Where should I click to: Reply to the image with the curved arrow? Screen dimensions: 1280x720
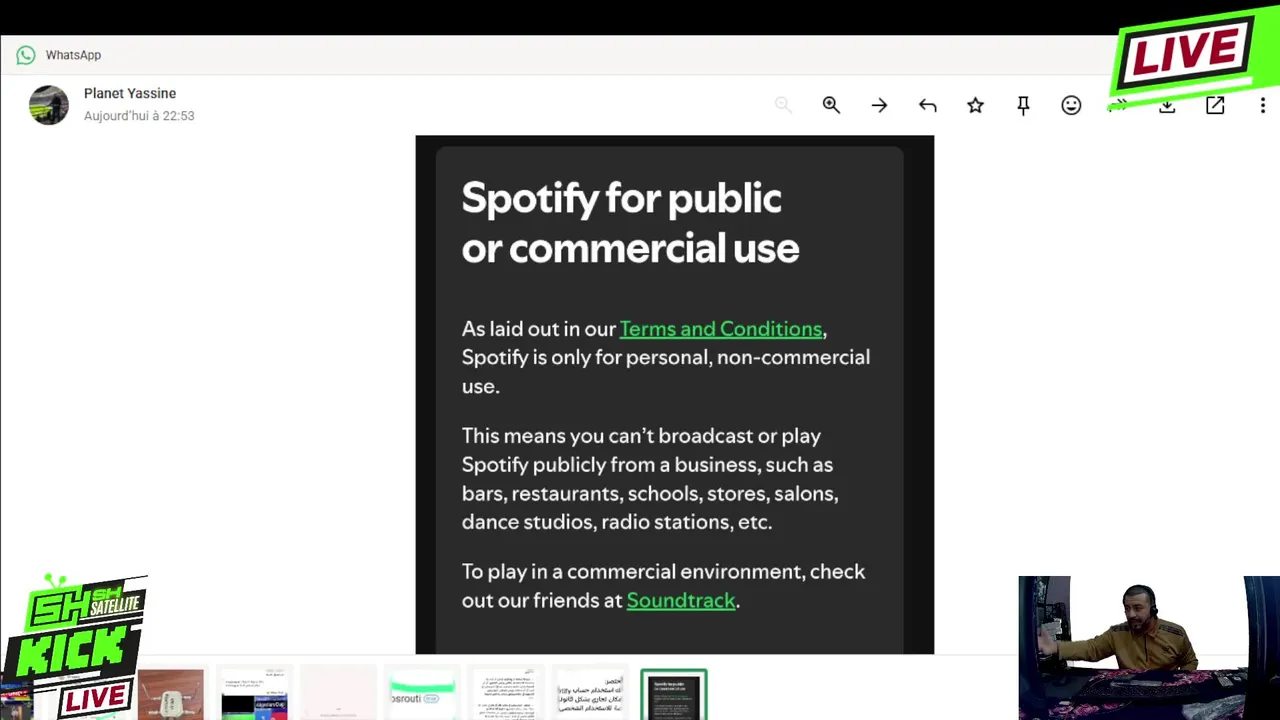[927, 105]
